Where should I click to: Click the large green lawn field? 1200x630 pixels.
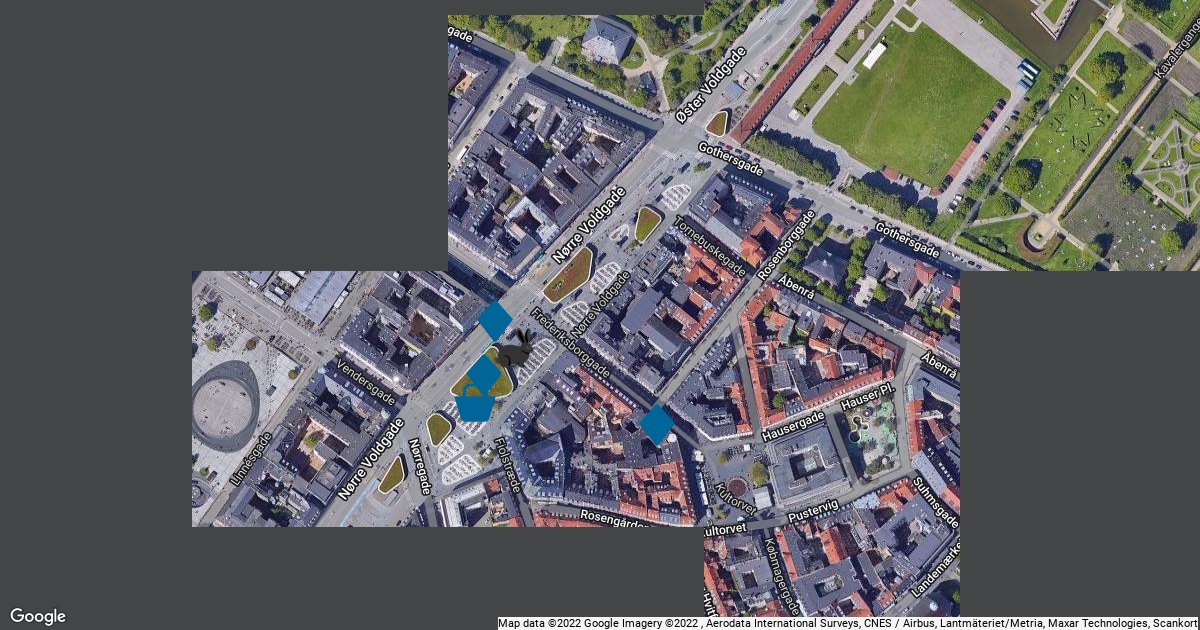tap(910, 104)
